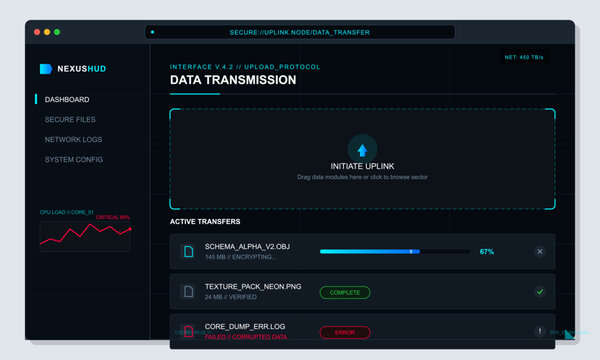The image size is (600, 360).
Task: Click the Error status badge
Action: [345, 332]
